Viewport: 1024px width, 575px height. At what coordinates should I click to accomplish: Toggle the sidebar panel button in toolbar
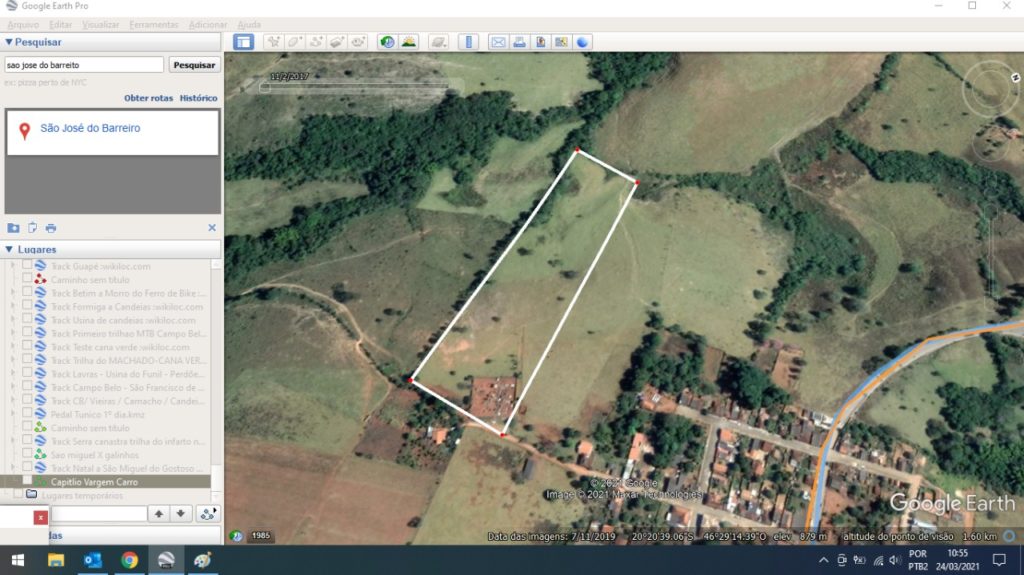(x=244, y=42)
